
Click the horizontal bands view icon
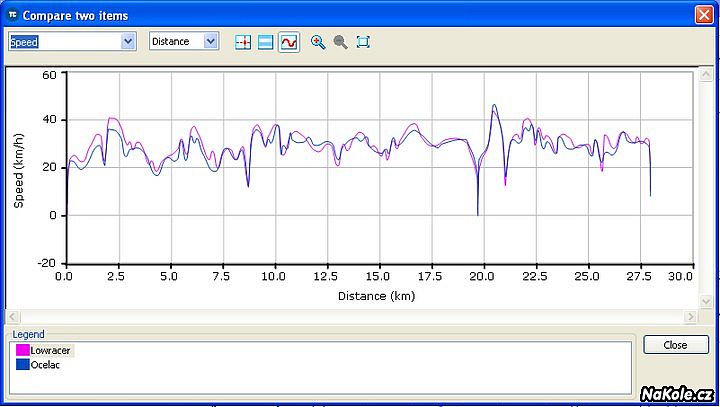coord(265,42)
